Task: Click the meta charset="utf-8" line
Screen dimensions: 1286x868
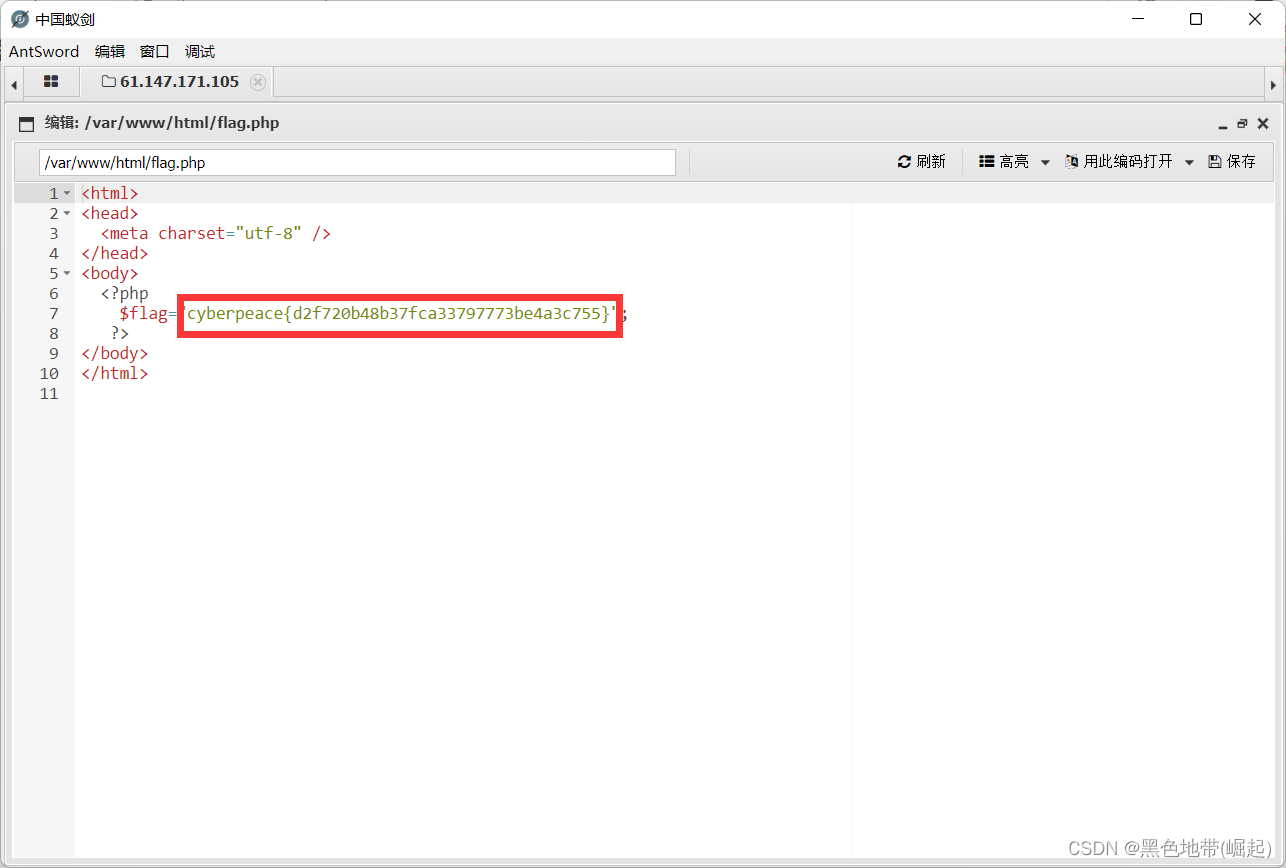Action: (x=216, y=234)
